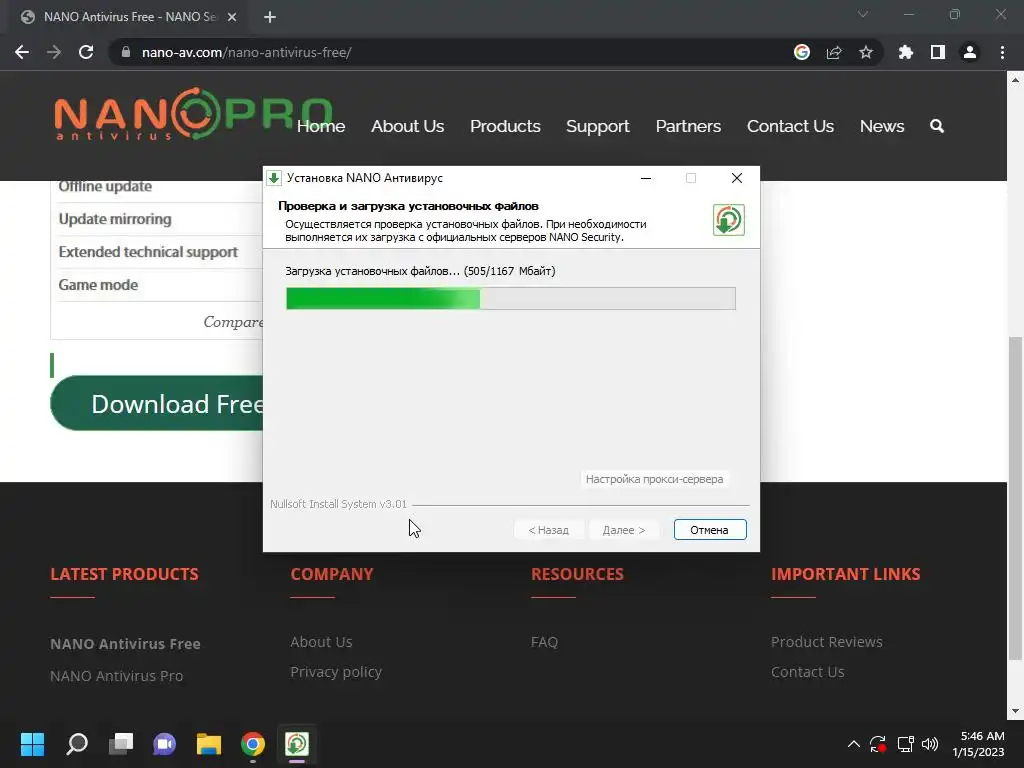This screenshot has width=1024, height=768.
Task: Show hidden system tray icons
Action: (x=854, y=744)
